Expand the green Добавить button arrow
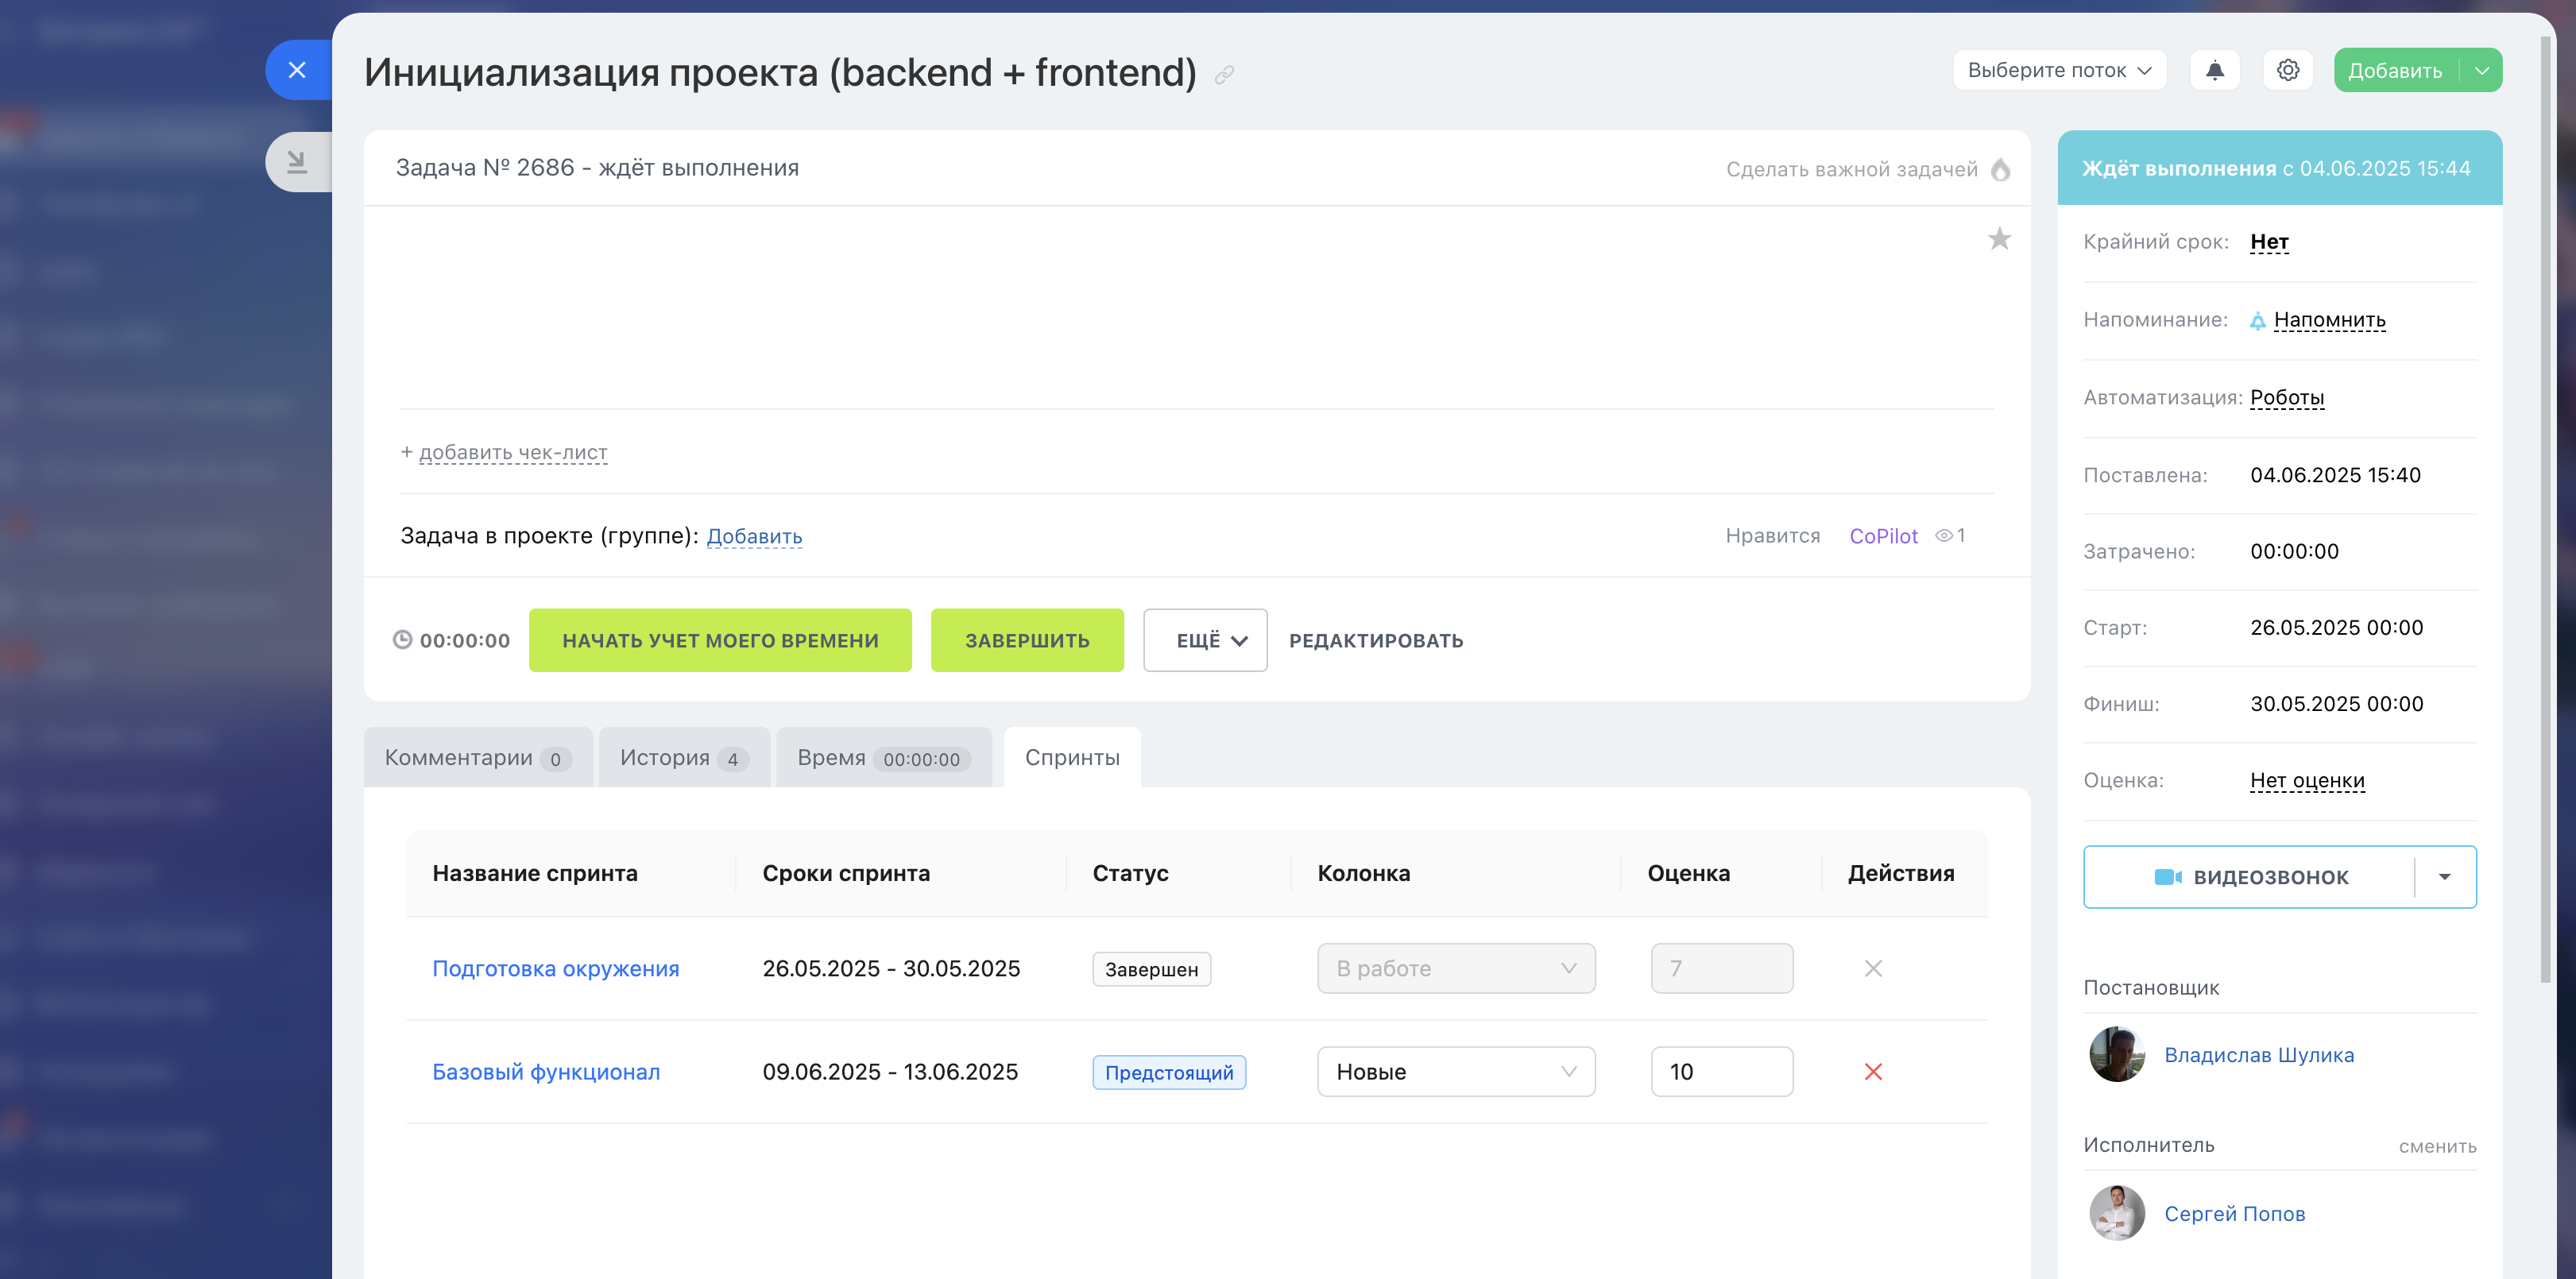 click(x=2481, y=70)
